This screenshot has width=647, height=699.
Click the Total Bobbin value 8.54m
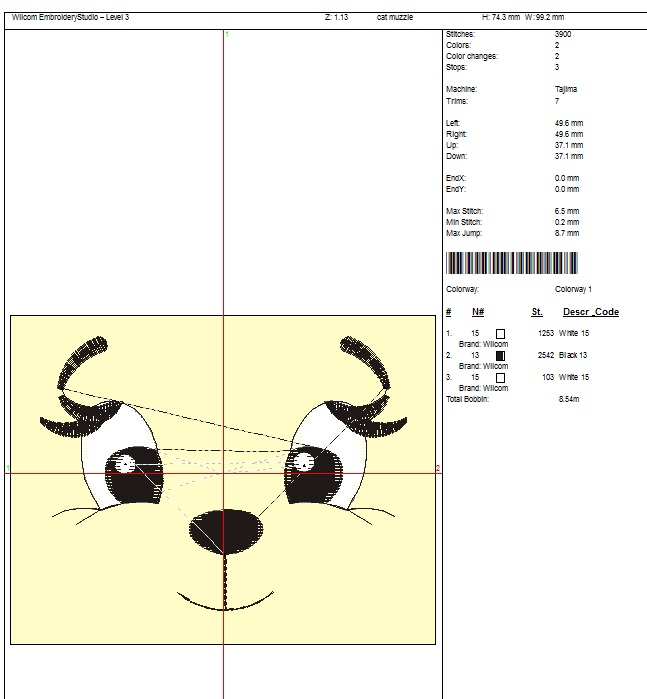tap(568, 399)
